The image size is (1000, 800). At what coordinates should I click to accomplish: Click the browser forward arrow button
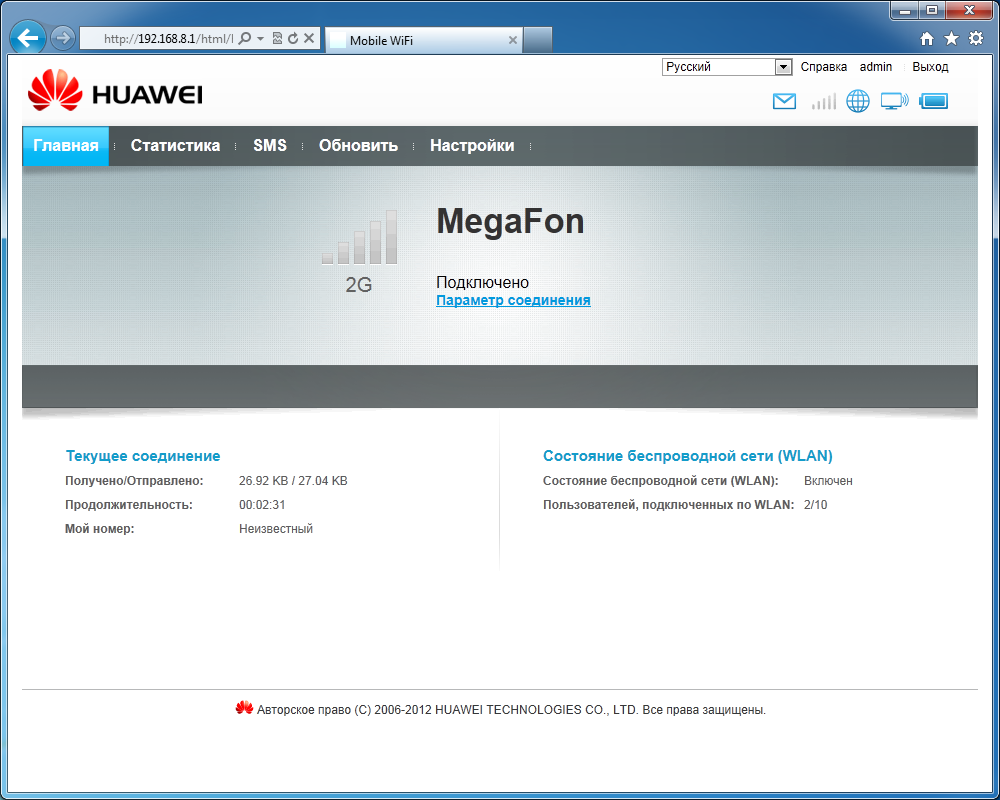coord(62,38)
